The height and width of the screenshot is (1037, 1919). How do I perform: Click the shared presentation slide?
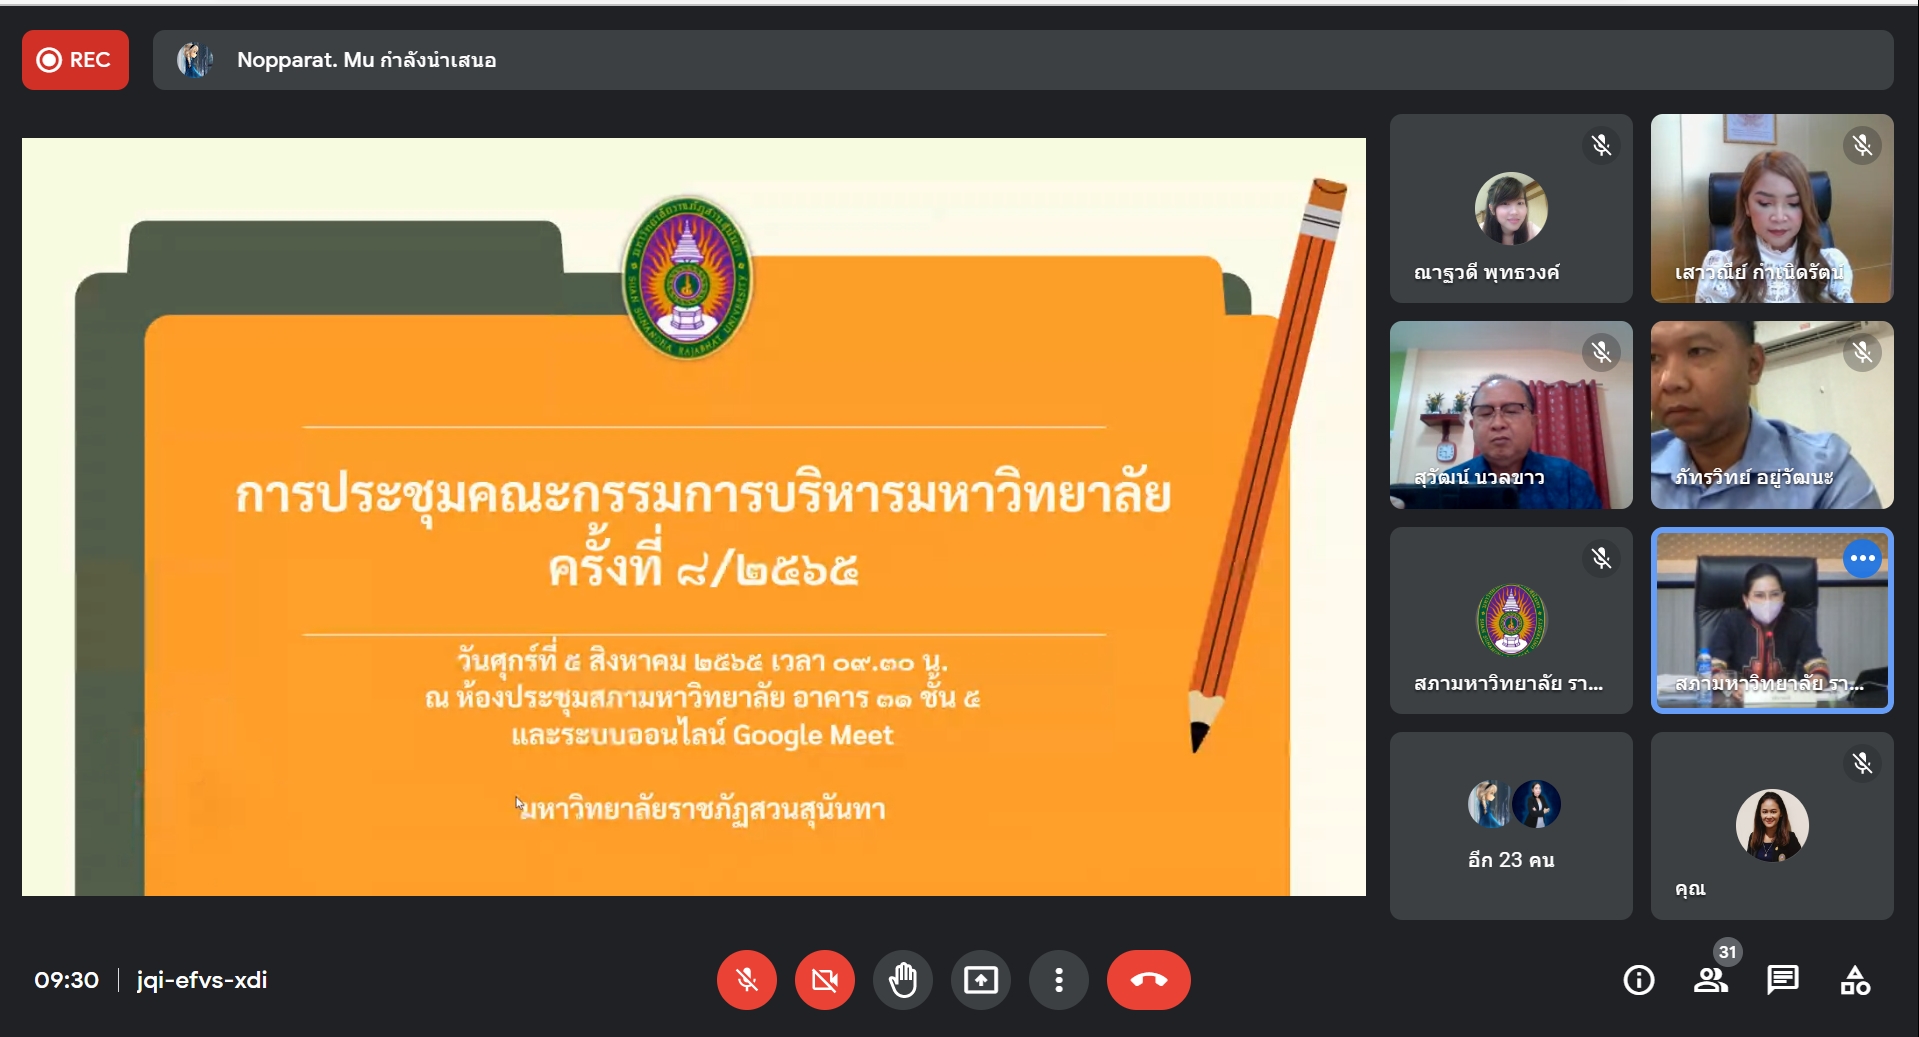click(693, 516)
